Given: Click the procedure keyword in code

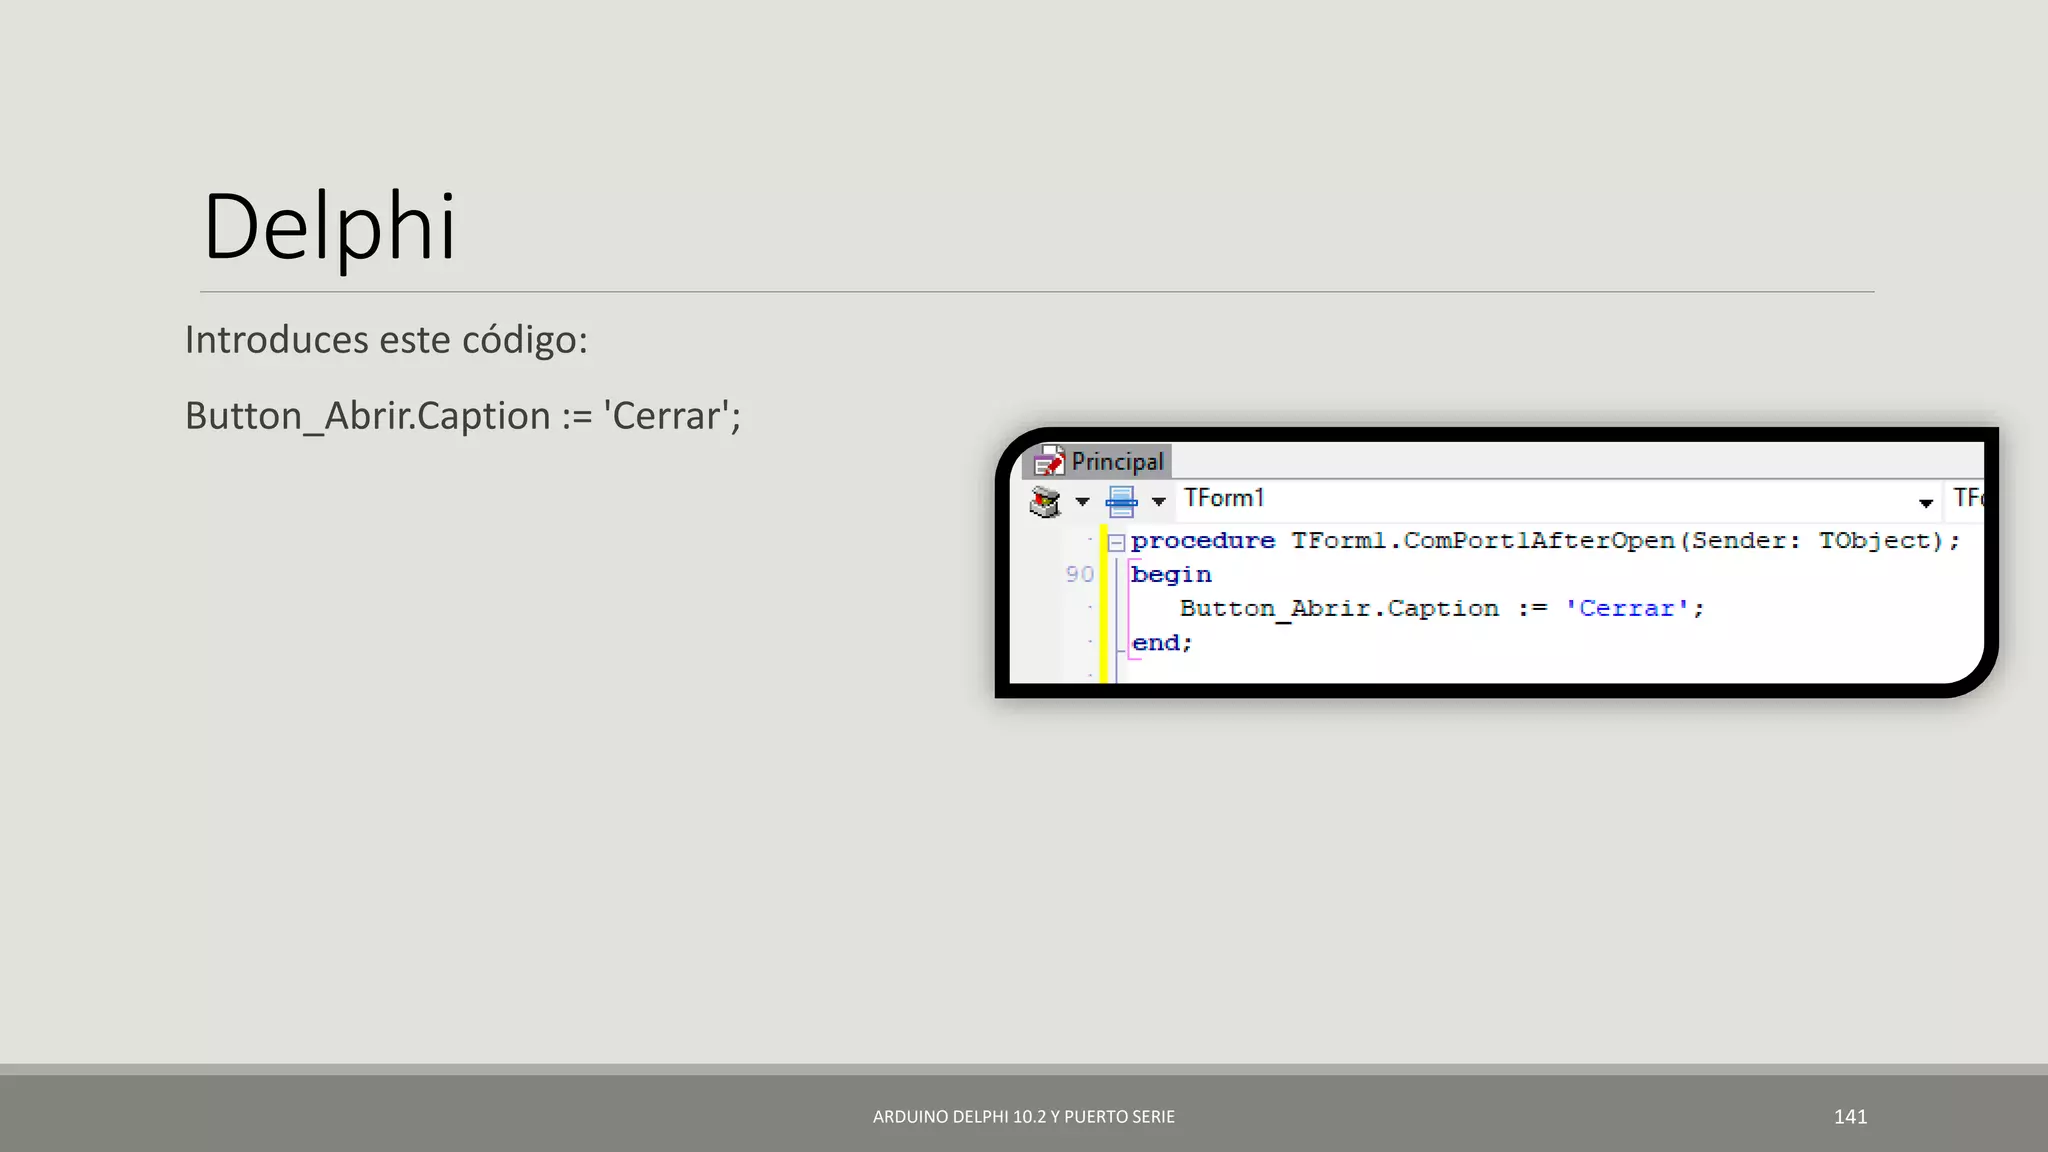Looking at the screenshot, I should (1203, 541).
